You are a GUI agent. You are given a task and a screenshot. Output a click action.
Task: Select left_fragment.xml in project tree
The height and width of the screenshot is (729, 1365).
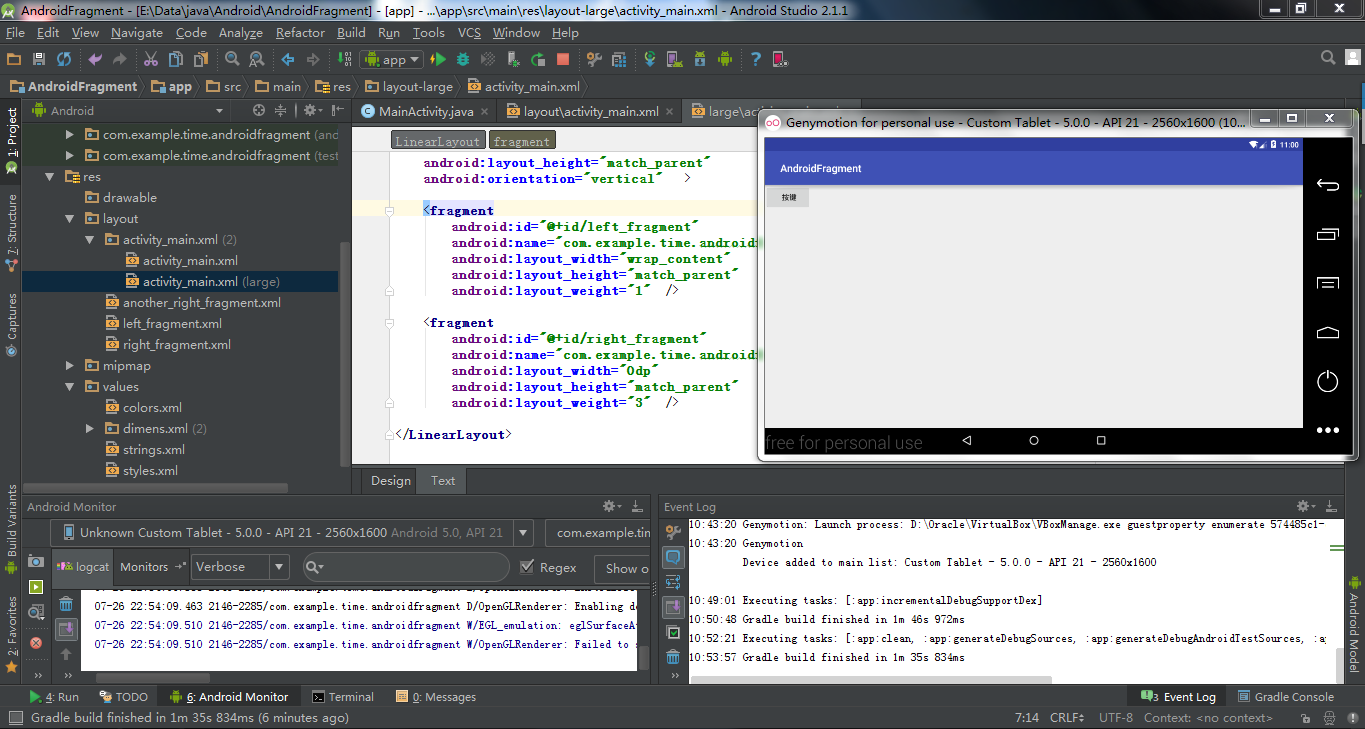pyautogui.click(x=172, y=324)
